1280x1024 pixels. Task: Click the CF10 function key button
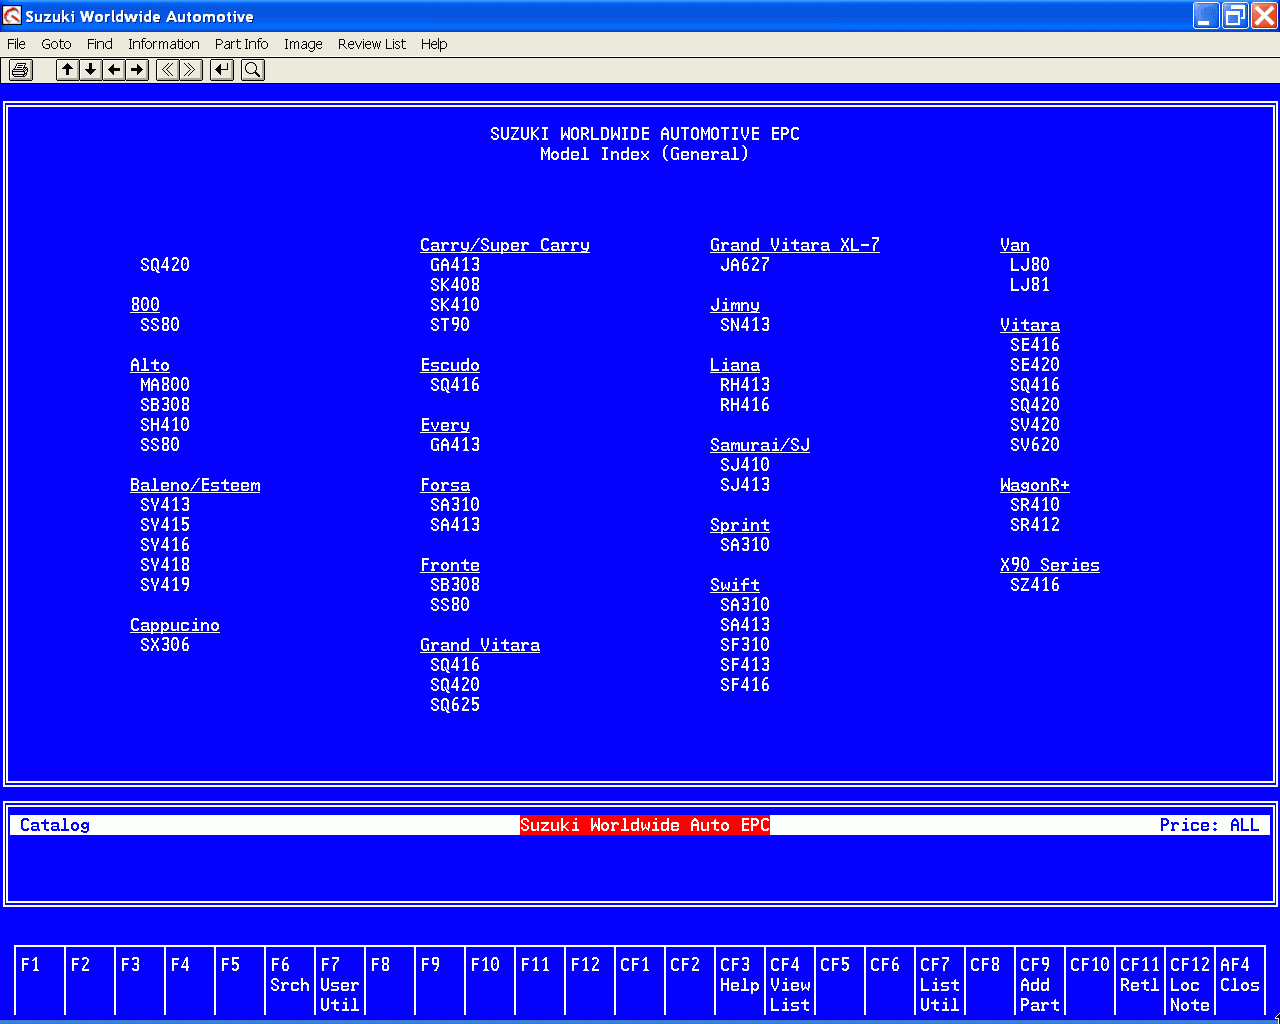(1090, 982)
